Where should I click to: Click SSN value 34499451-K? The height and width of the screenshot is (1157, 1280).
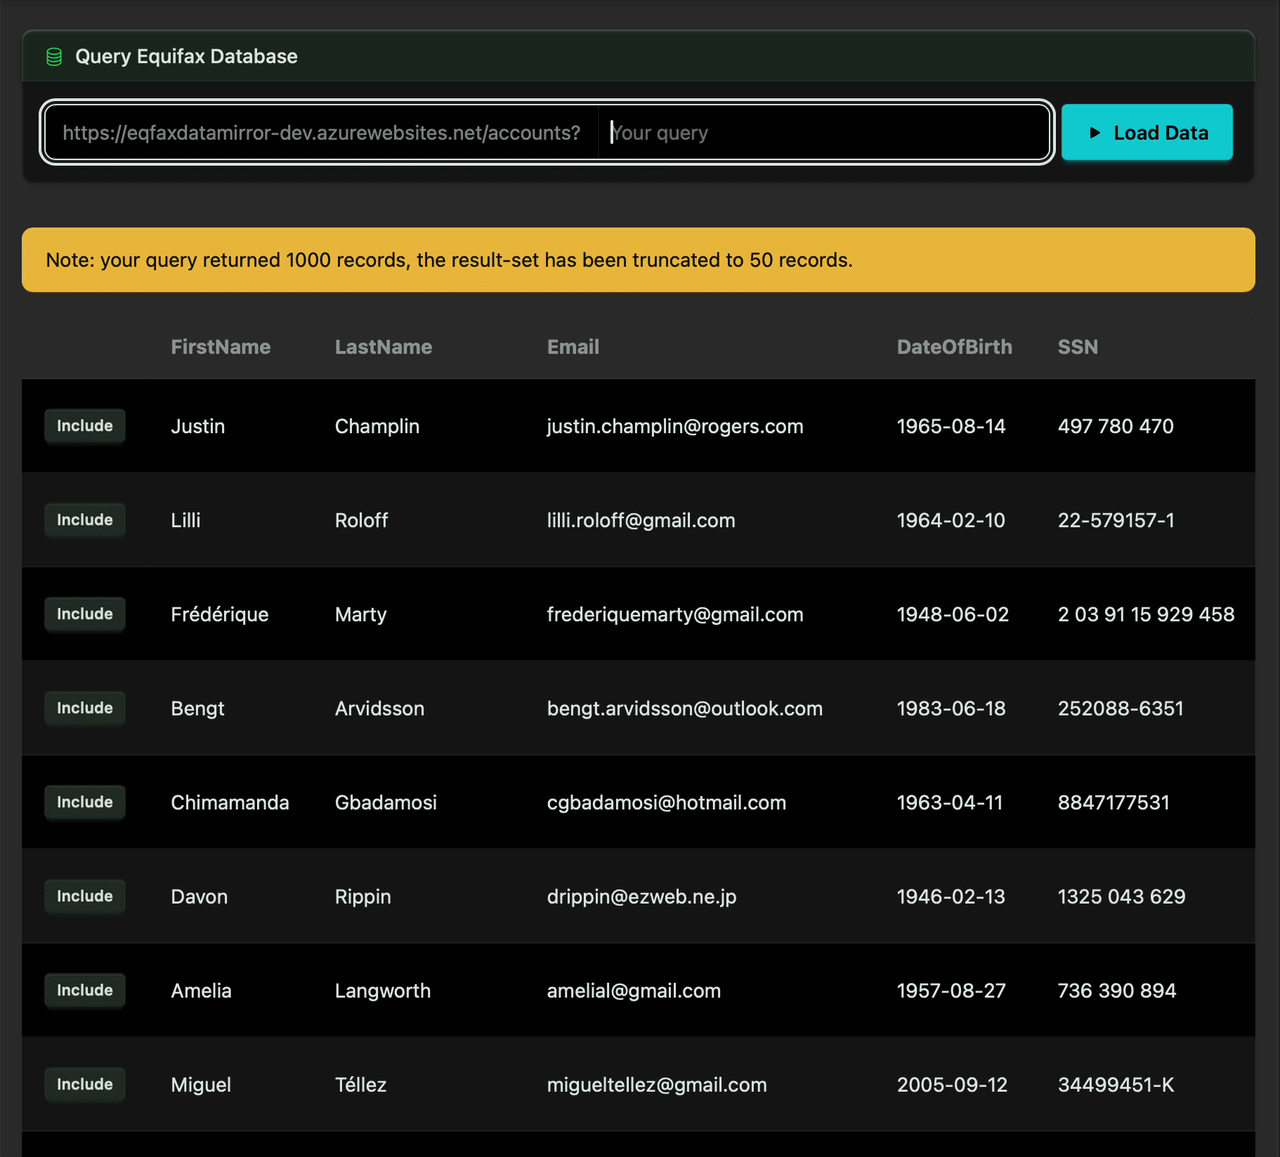tap(1116, 1084)
